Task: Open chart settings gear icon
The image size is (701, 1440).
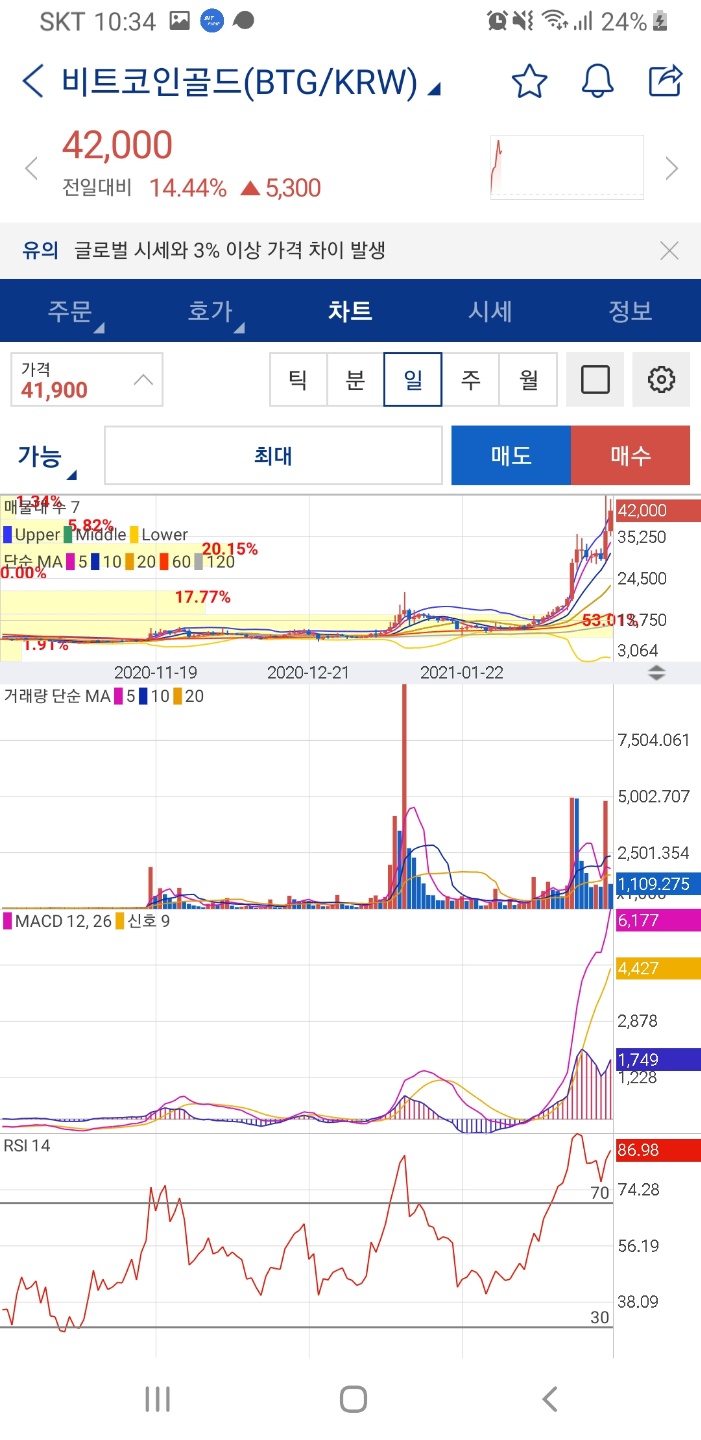Action: (x=661, y=380)
